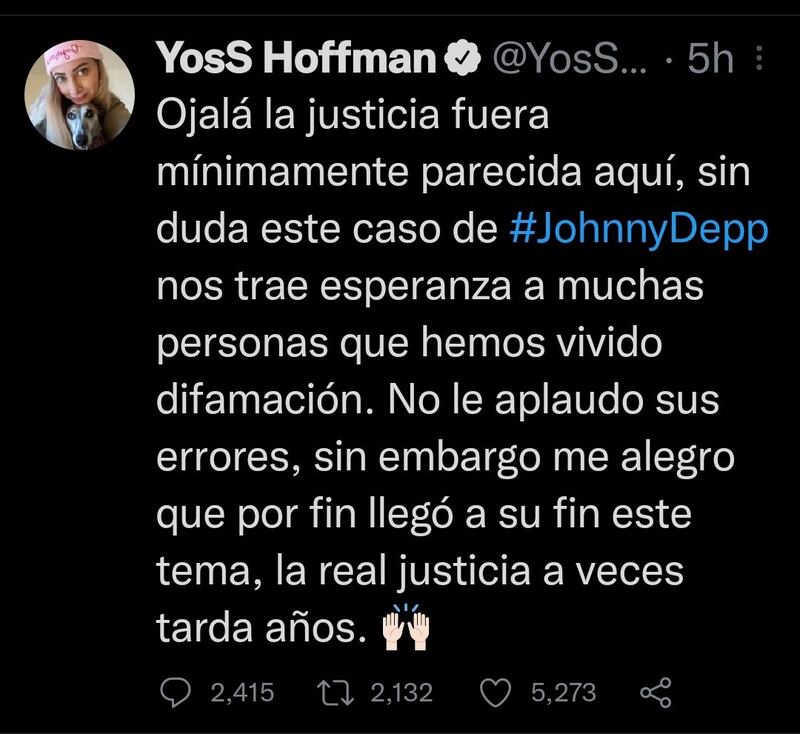Click the raised hands emoji

coord(406,630)
